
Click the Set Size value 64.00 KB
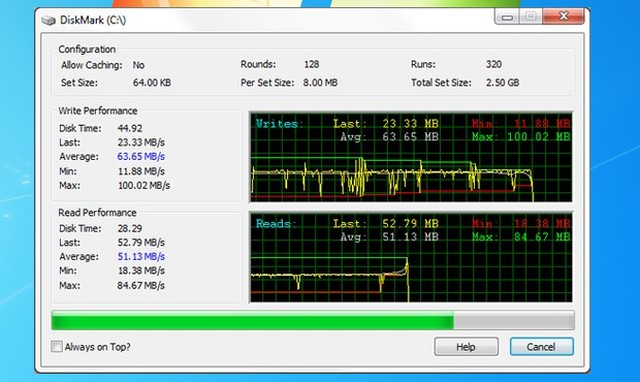pos(152,82)
